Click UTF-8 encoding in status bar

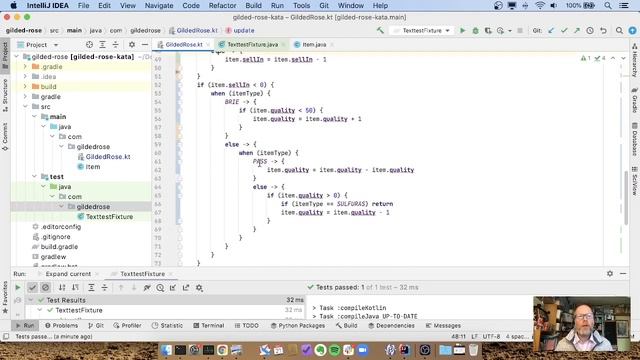click(491, 337)
